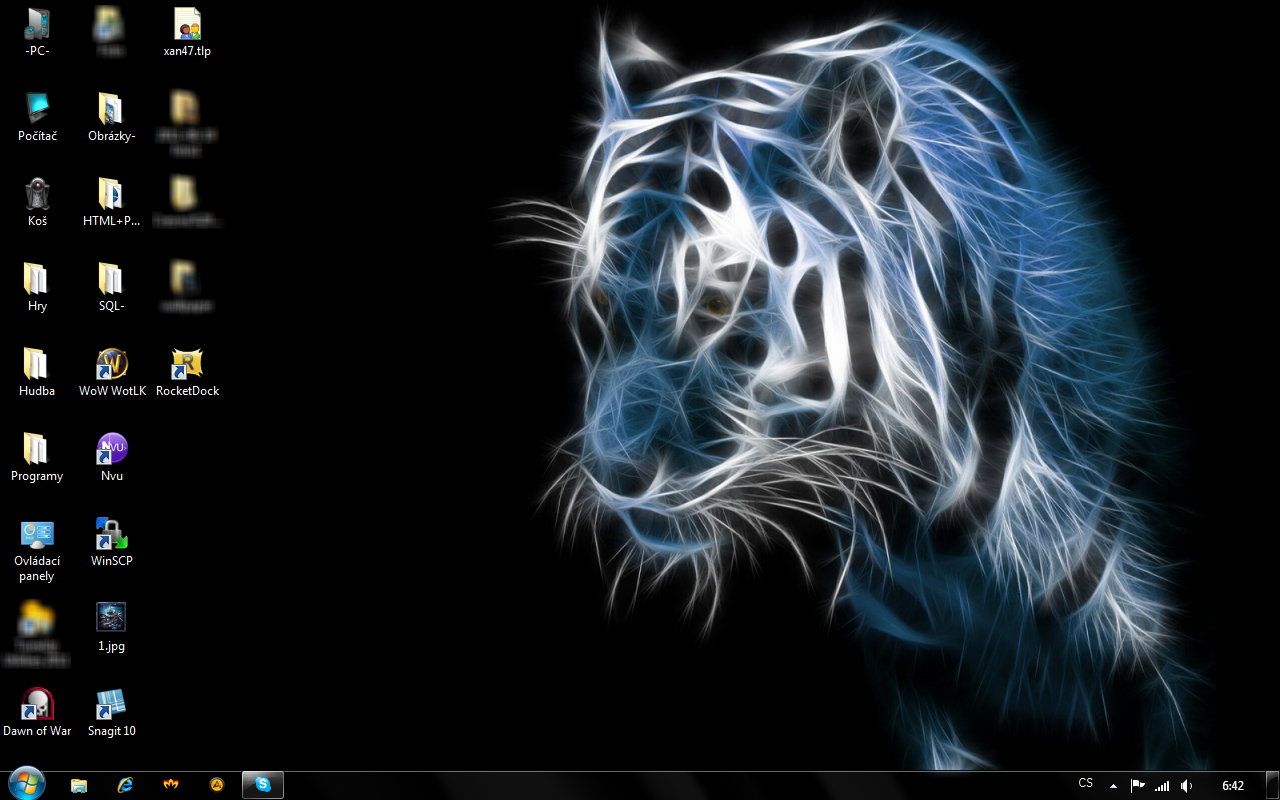Select the WinSCP desktop shortcut
This screenshot has width=1280, height=800.
[x=112, y=534]
